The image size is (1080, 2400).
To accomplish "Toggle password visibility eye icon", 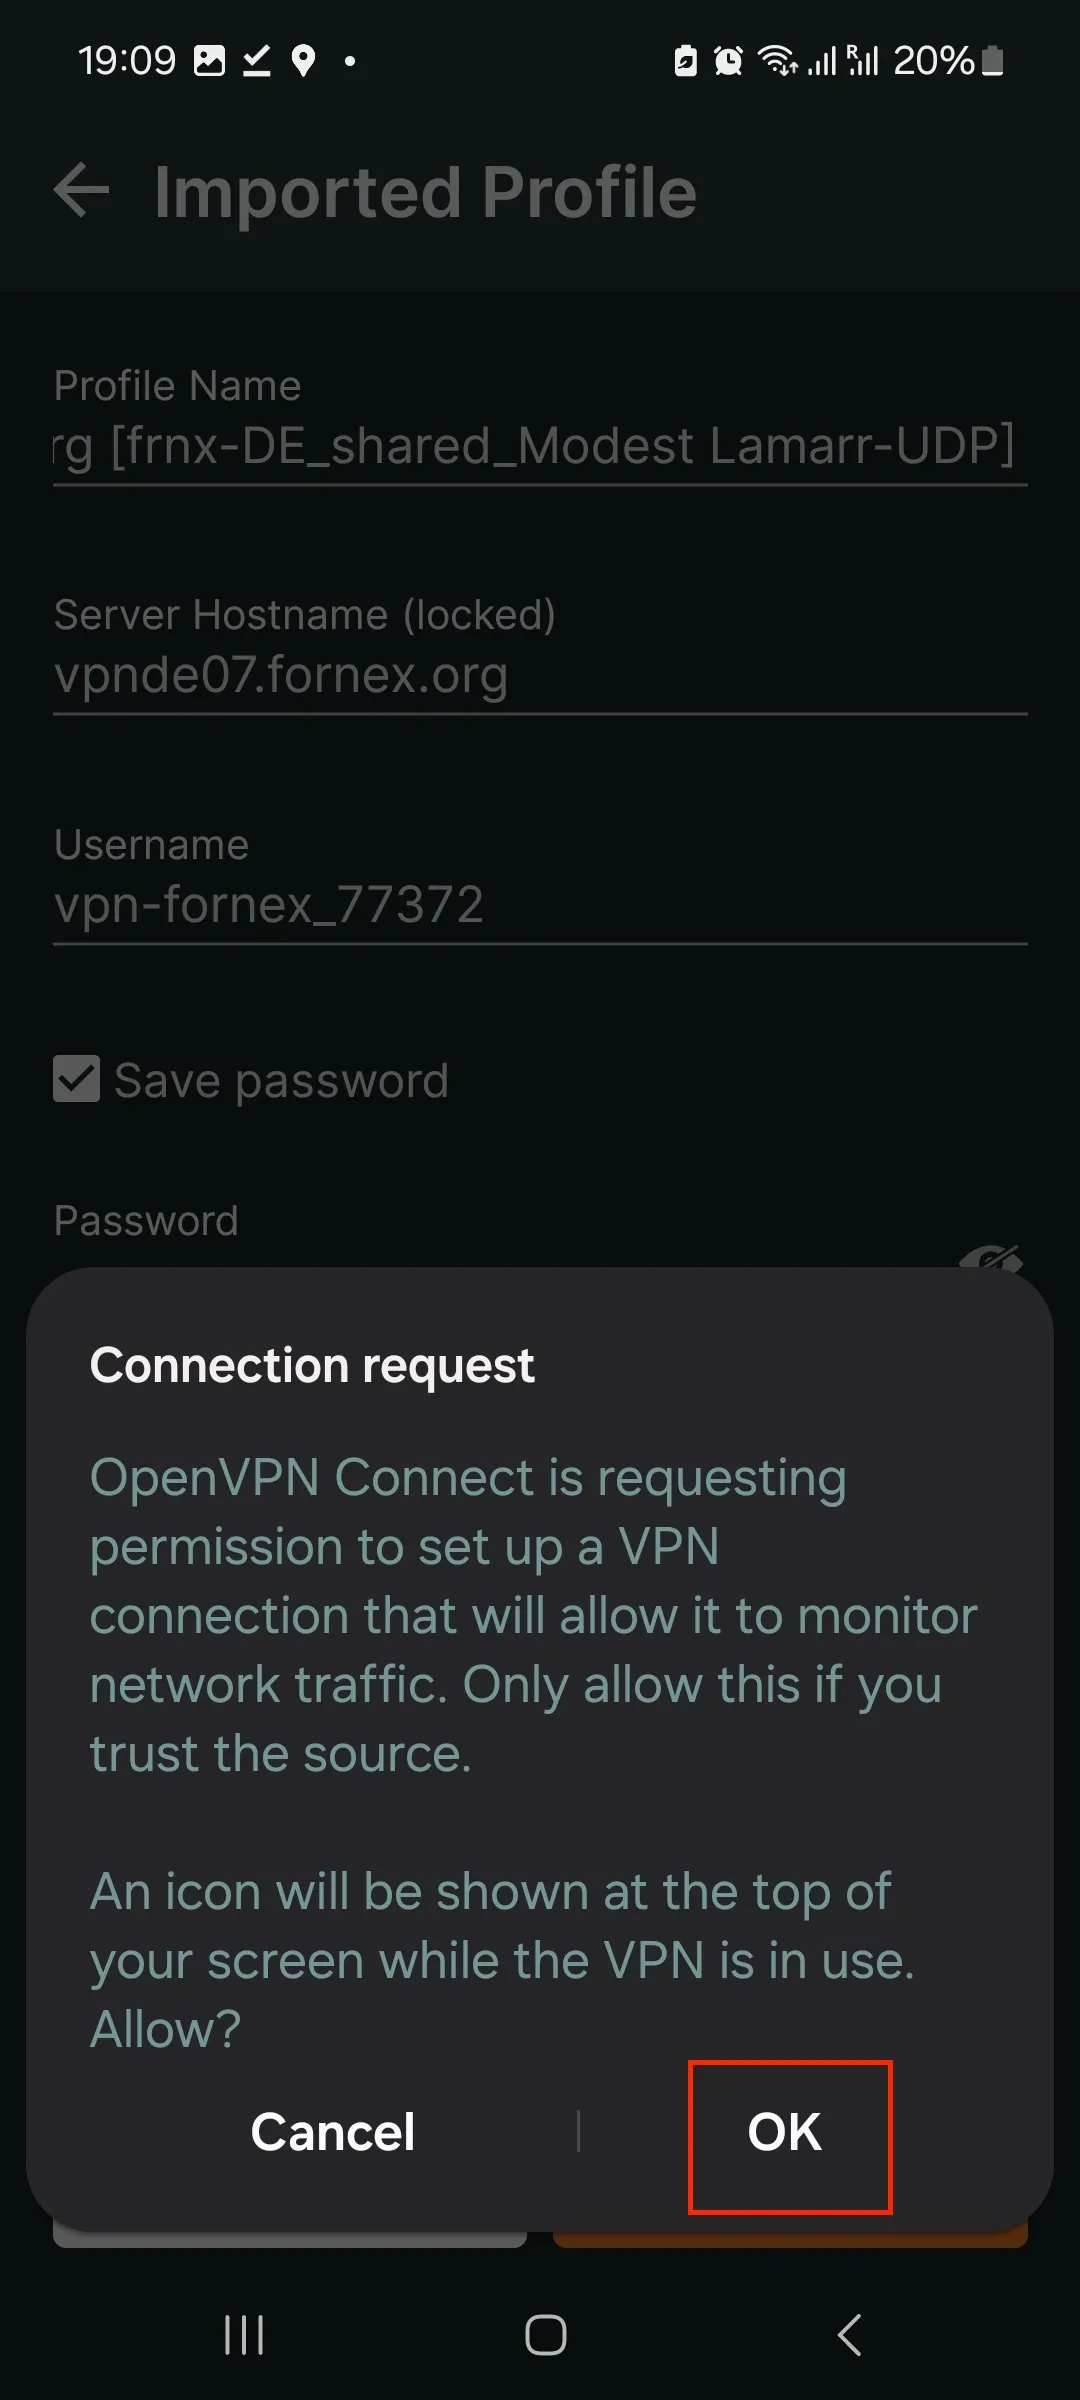I will tap(990, 1256).
